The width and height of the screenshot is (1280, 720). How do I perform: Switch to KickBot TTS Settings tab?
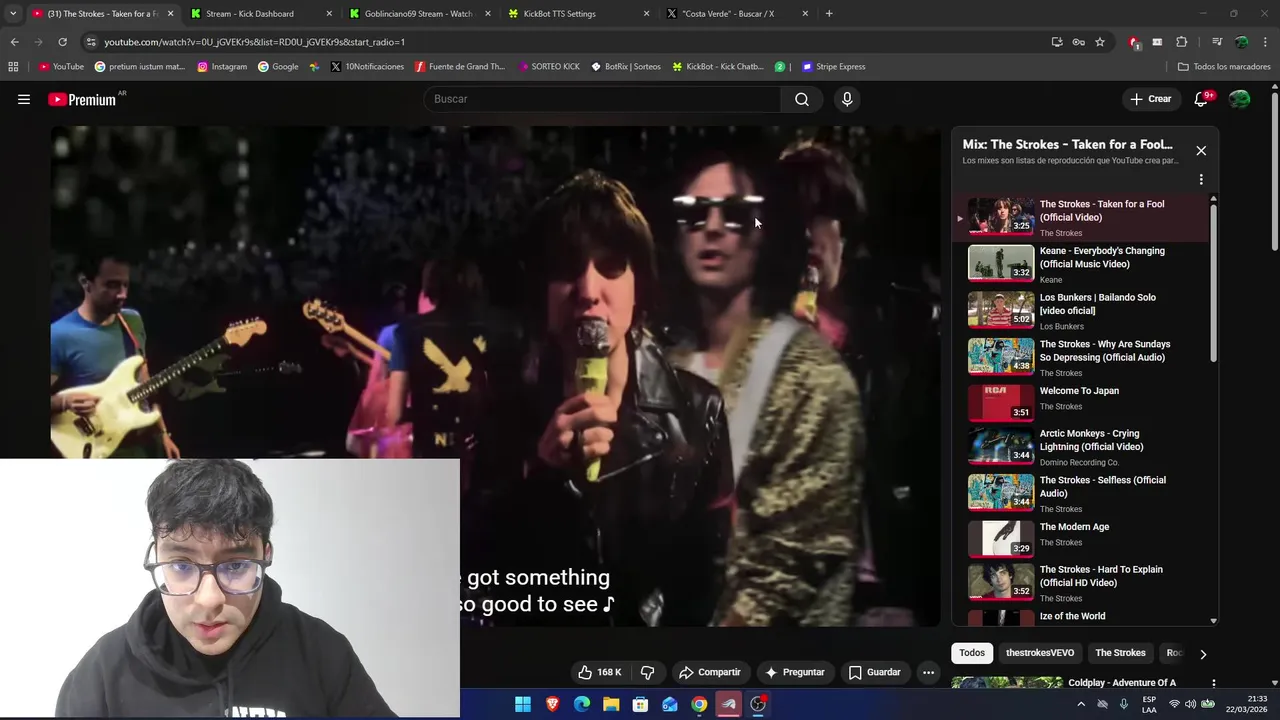click(x=578, y=14)
